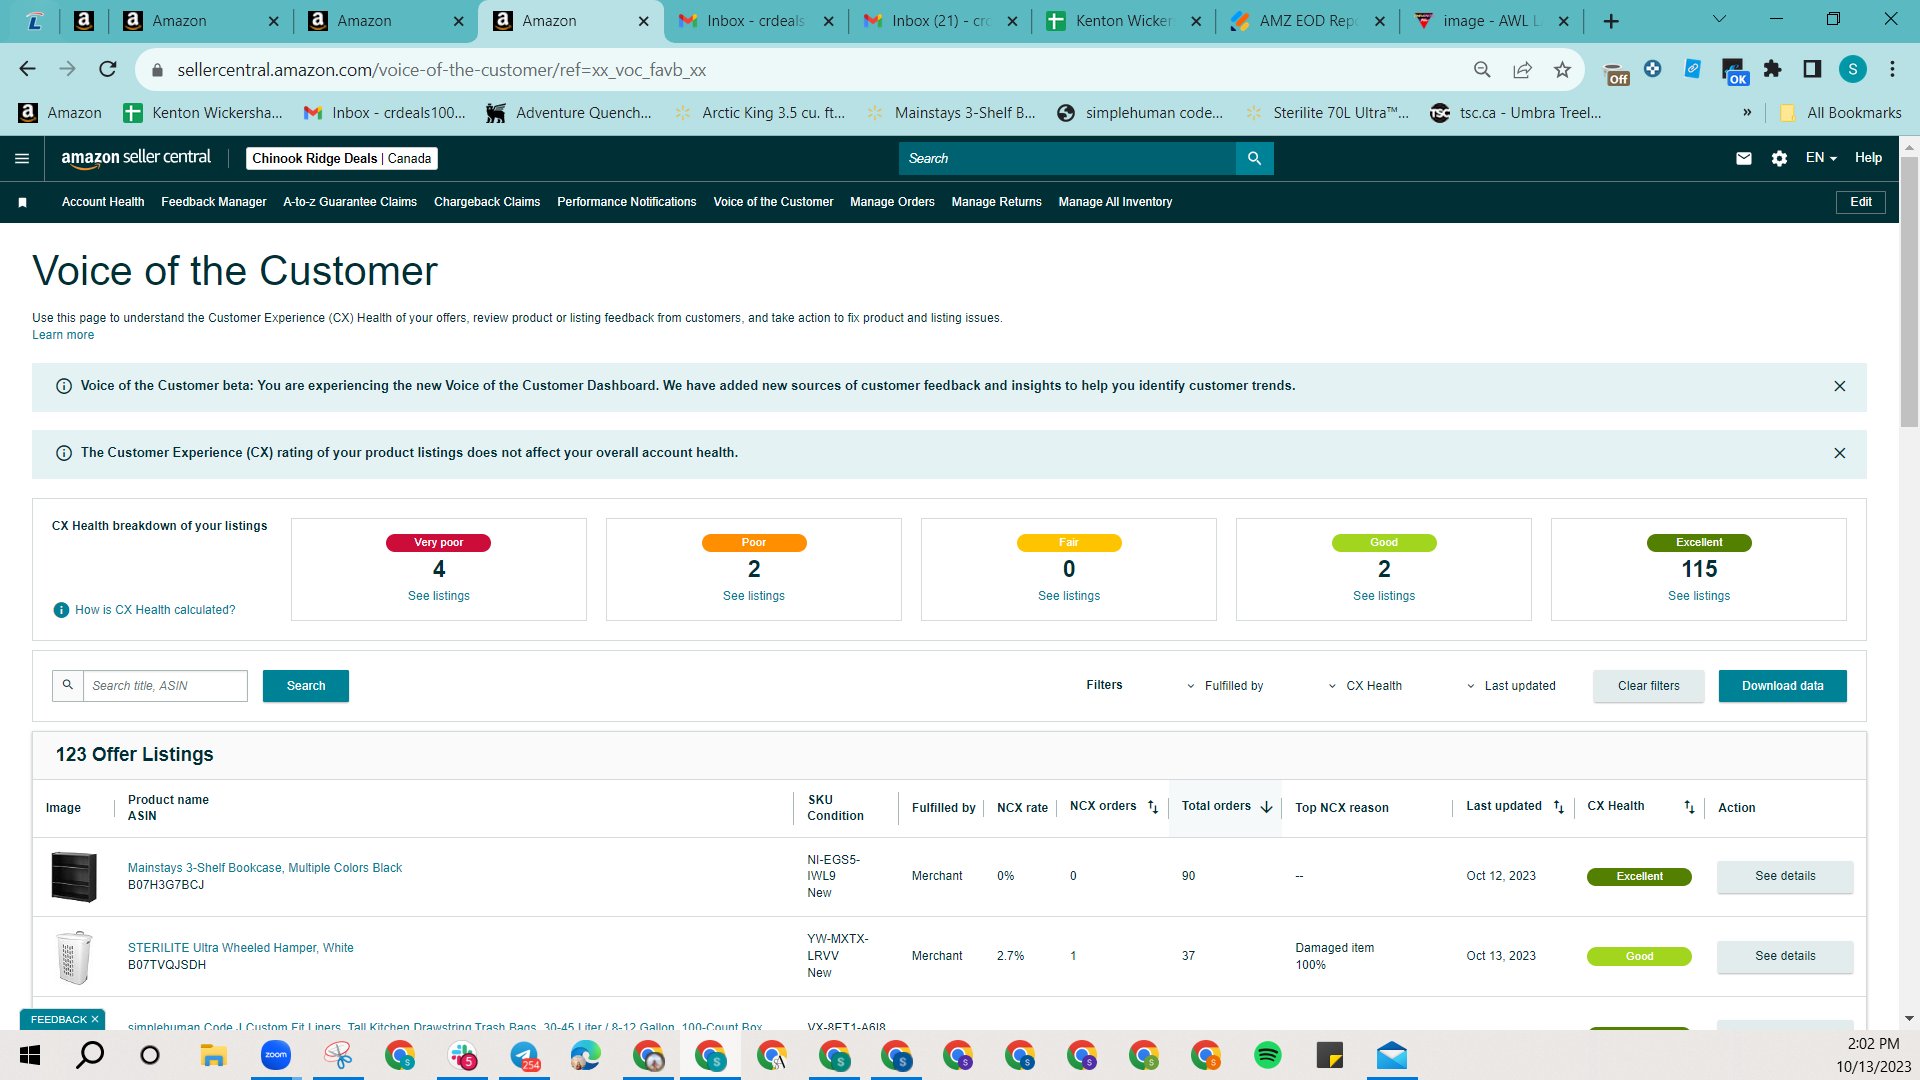Screen dimensions: 1920x1080
Task: Go back with the browser back arrow
Action: click(x=27, y=69)
